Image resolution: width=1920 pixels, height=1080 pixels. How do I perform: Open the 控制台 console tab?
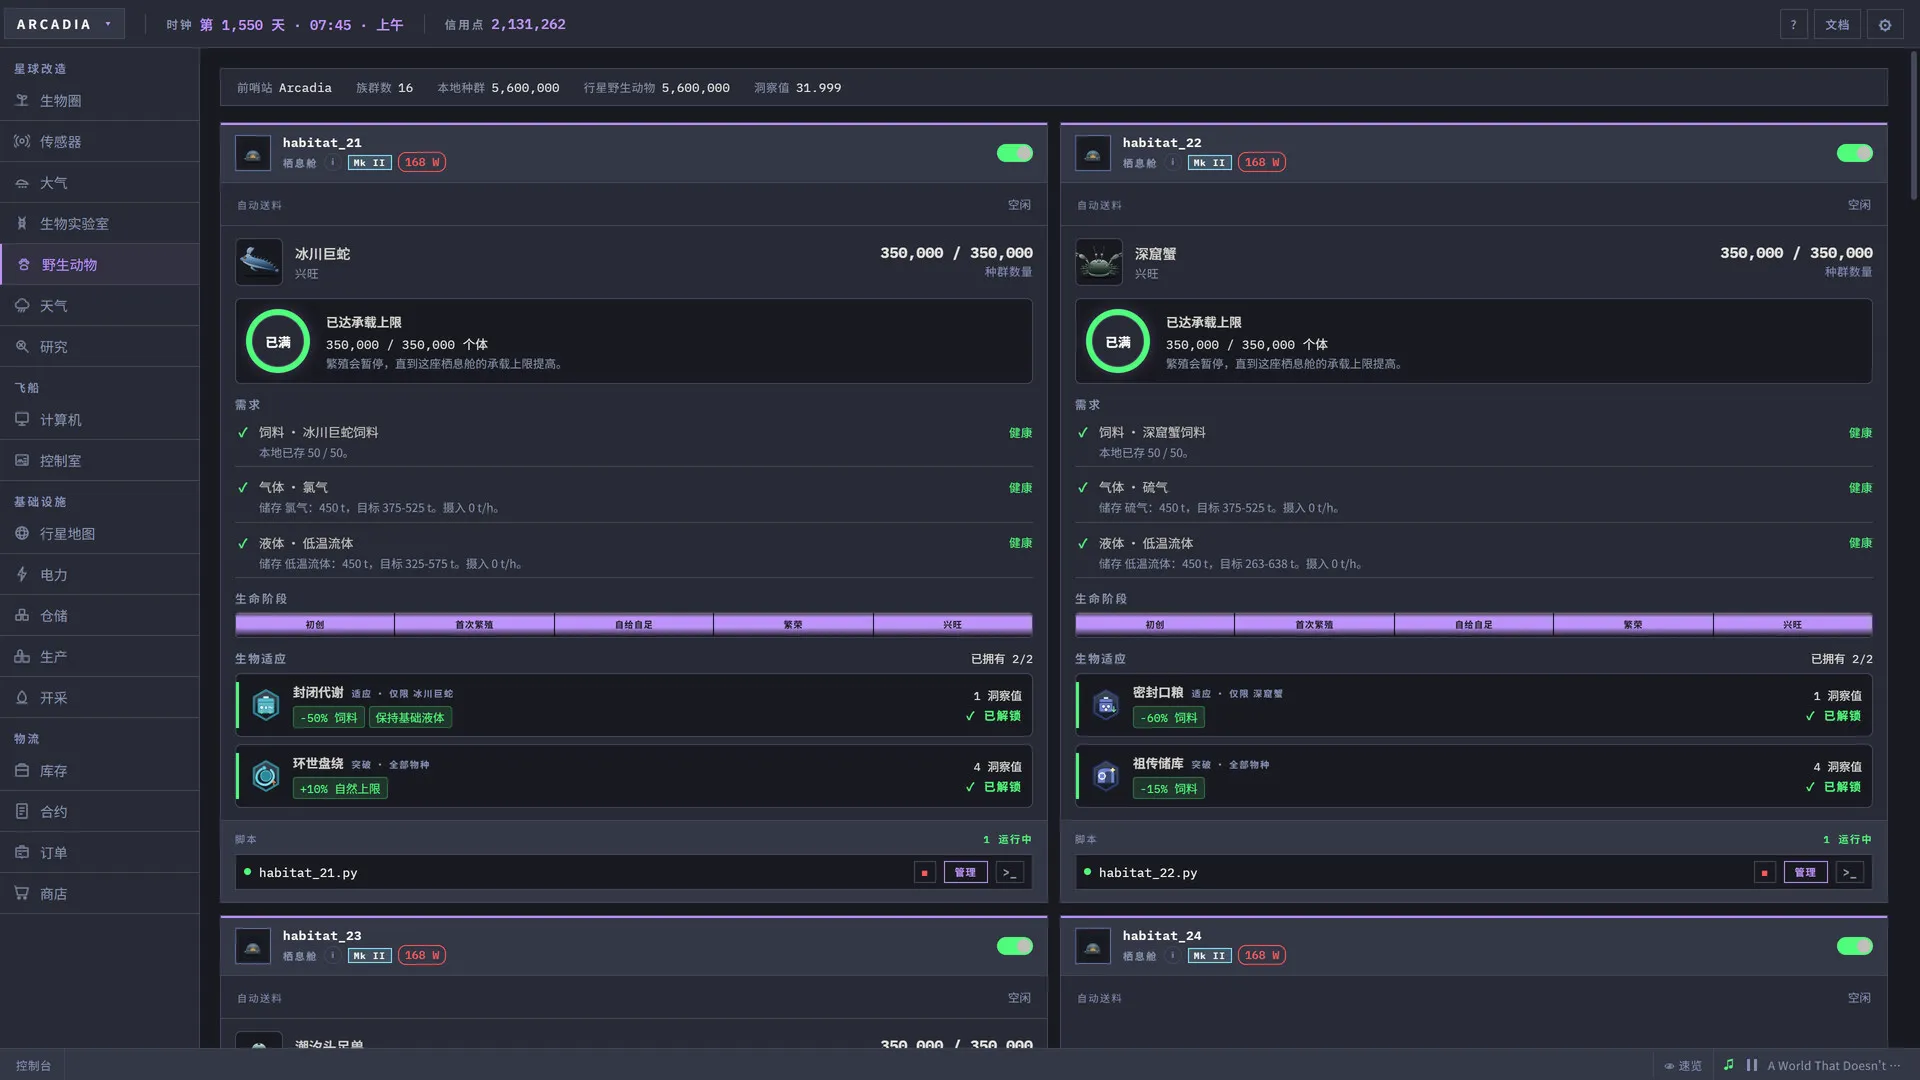(33, 1066)
